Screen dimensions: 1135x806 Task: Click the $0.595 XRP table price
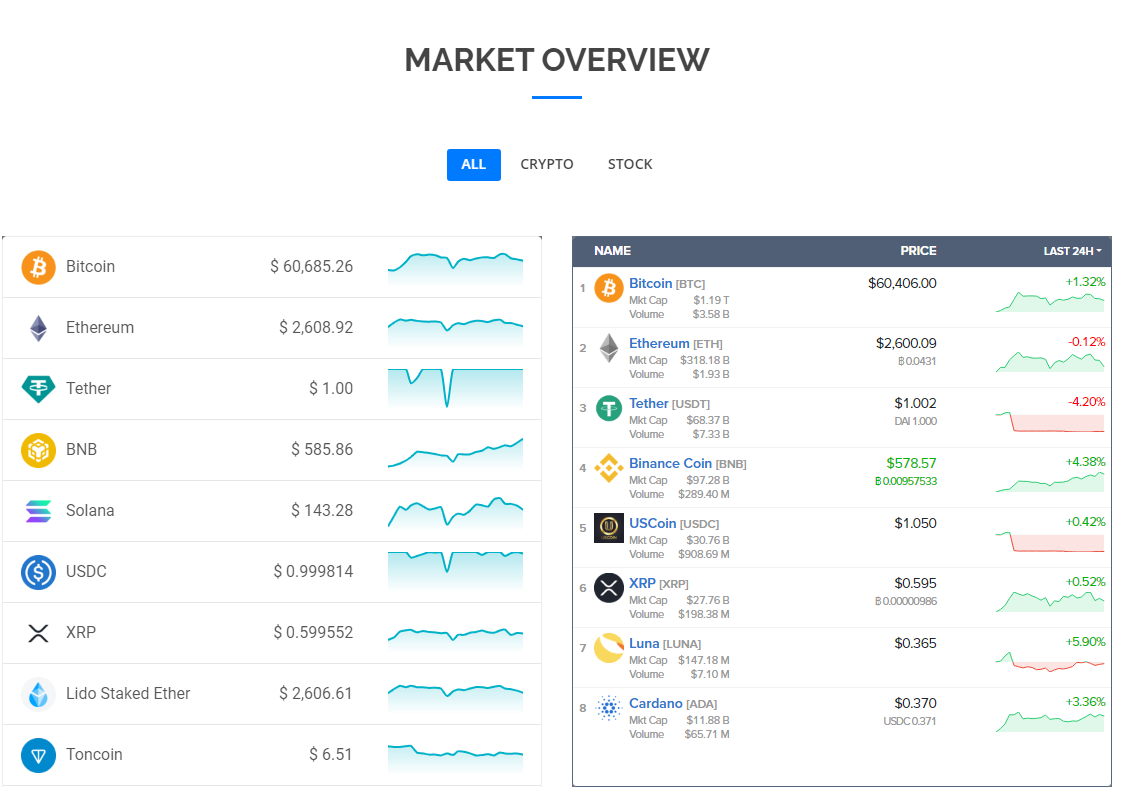[915, 584]
